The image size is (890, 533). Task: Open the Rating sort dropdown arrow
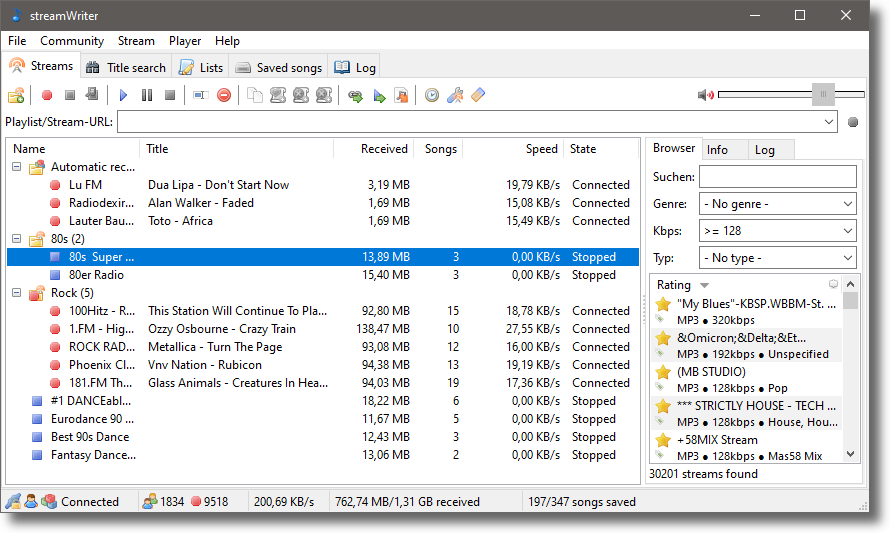[x=704, y=286]
